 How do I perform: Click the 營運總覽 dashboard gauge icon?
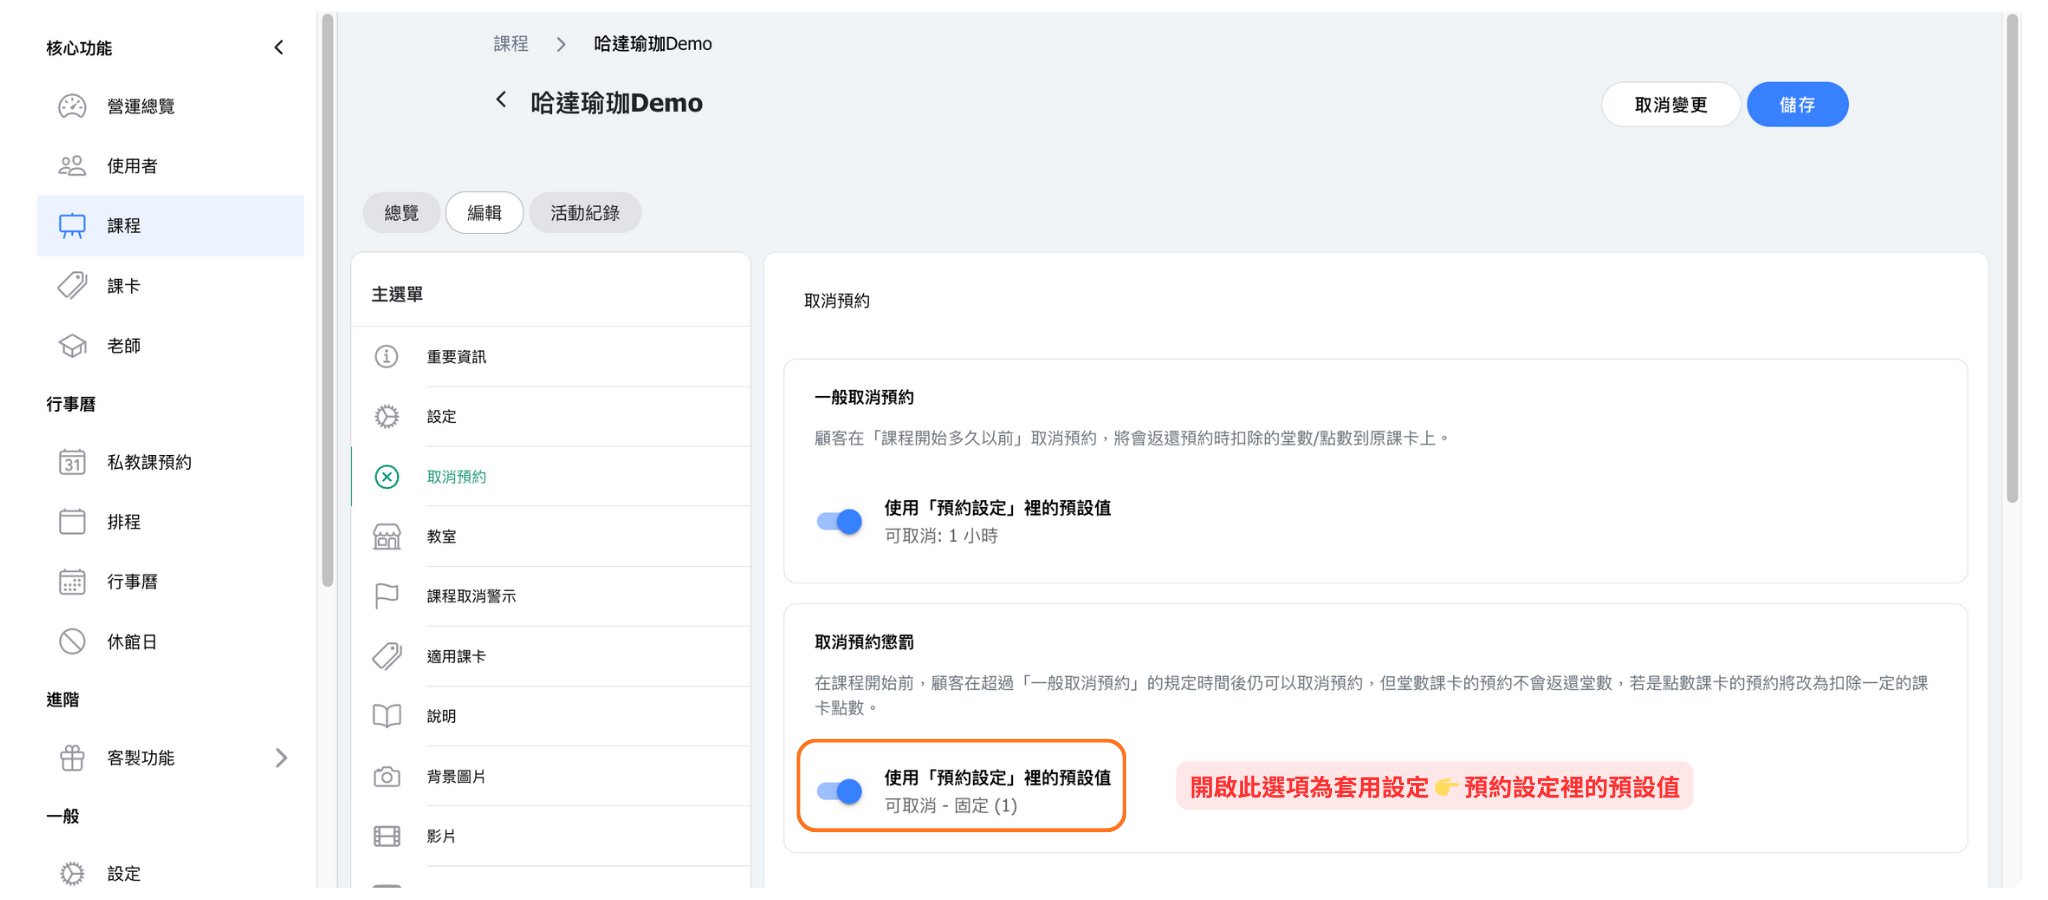tap(72, 106)
